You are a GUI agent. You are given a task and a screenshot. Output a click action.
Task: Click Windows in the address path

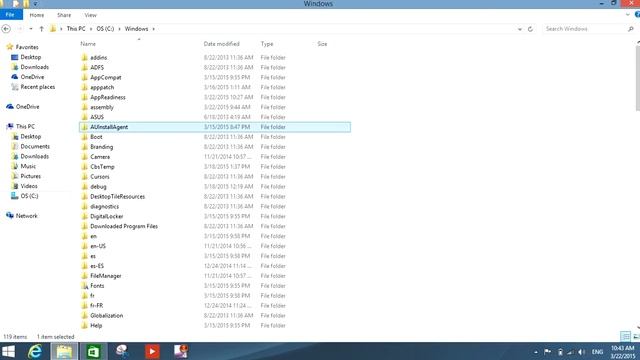click(136, 29)
